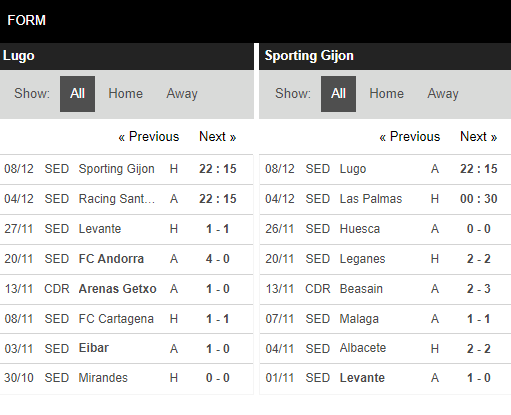The height and width of the screenshot is (415, 511).
Task: Switch Lugo form to Home matches
Action: (125, 94)
